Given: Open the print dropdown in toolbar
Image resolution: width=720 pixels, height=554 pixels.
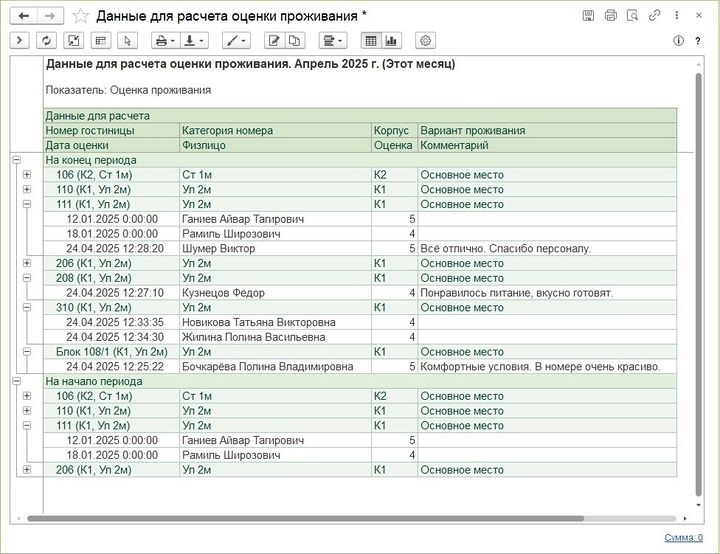Looking at the screenshot, I should pyautogui.click(x=166, y=41).
